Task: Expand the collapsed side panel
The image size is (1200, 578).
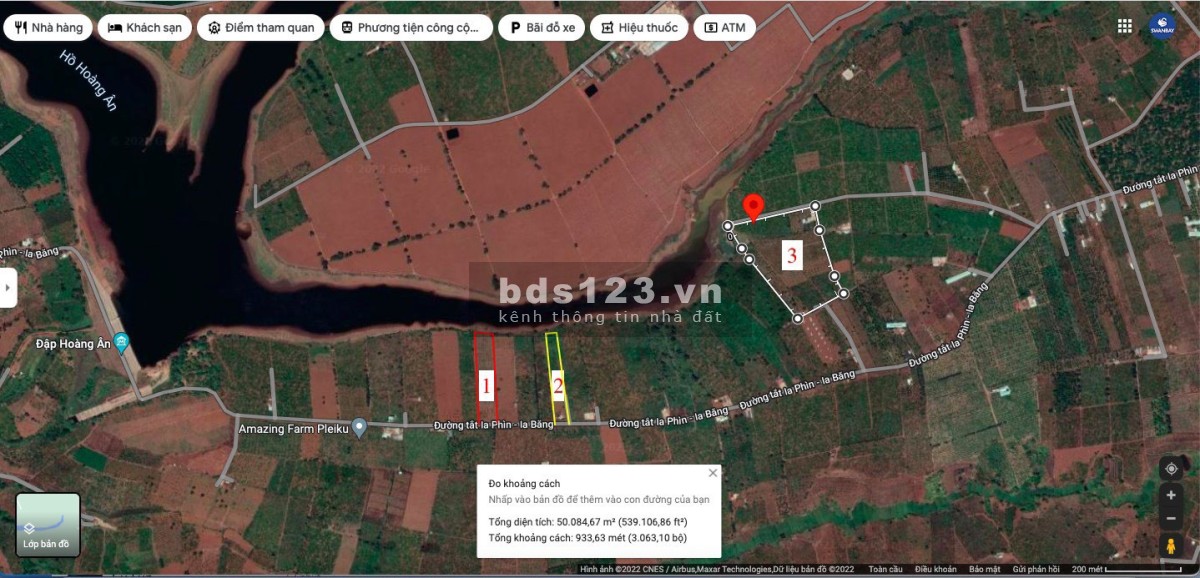Action: coord(8,288)
